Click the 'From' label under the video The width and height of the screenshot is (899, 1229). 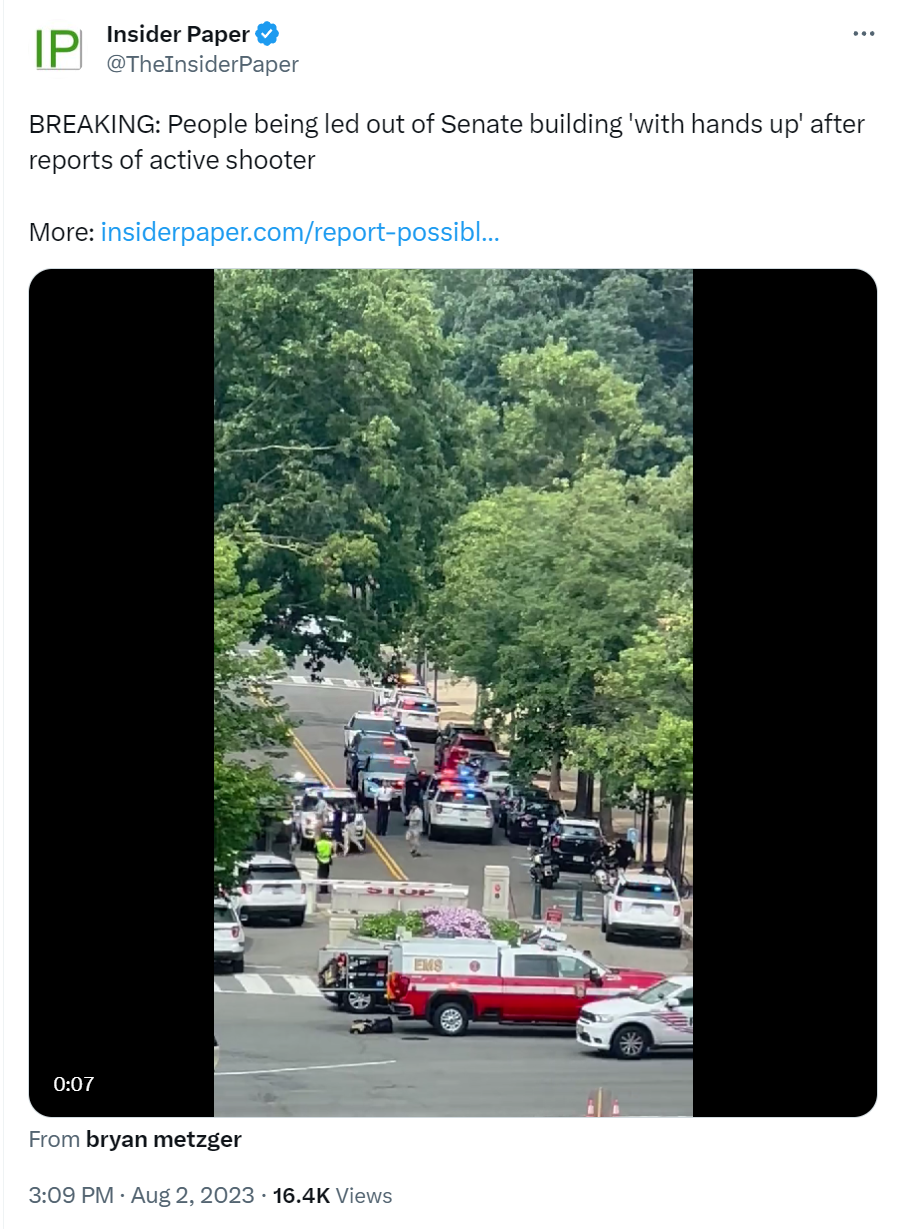[55, 1139]
